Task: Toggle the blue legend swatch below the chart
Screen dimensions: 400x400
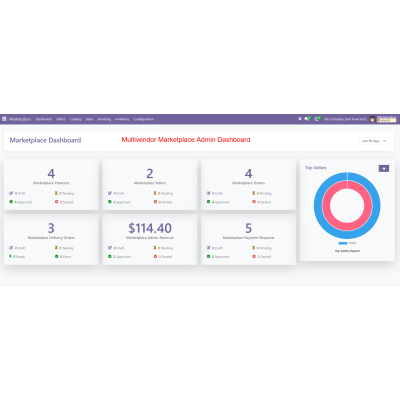Action: [343, 243]
